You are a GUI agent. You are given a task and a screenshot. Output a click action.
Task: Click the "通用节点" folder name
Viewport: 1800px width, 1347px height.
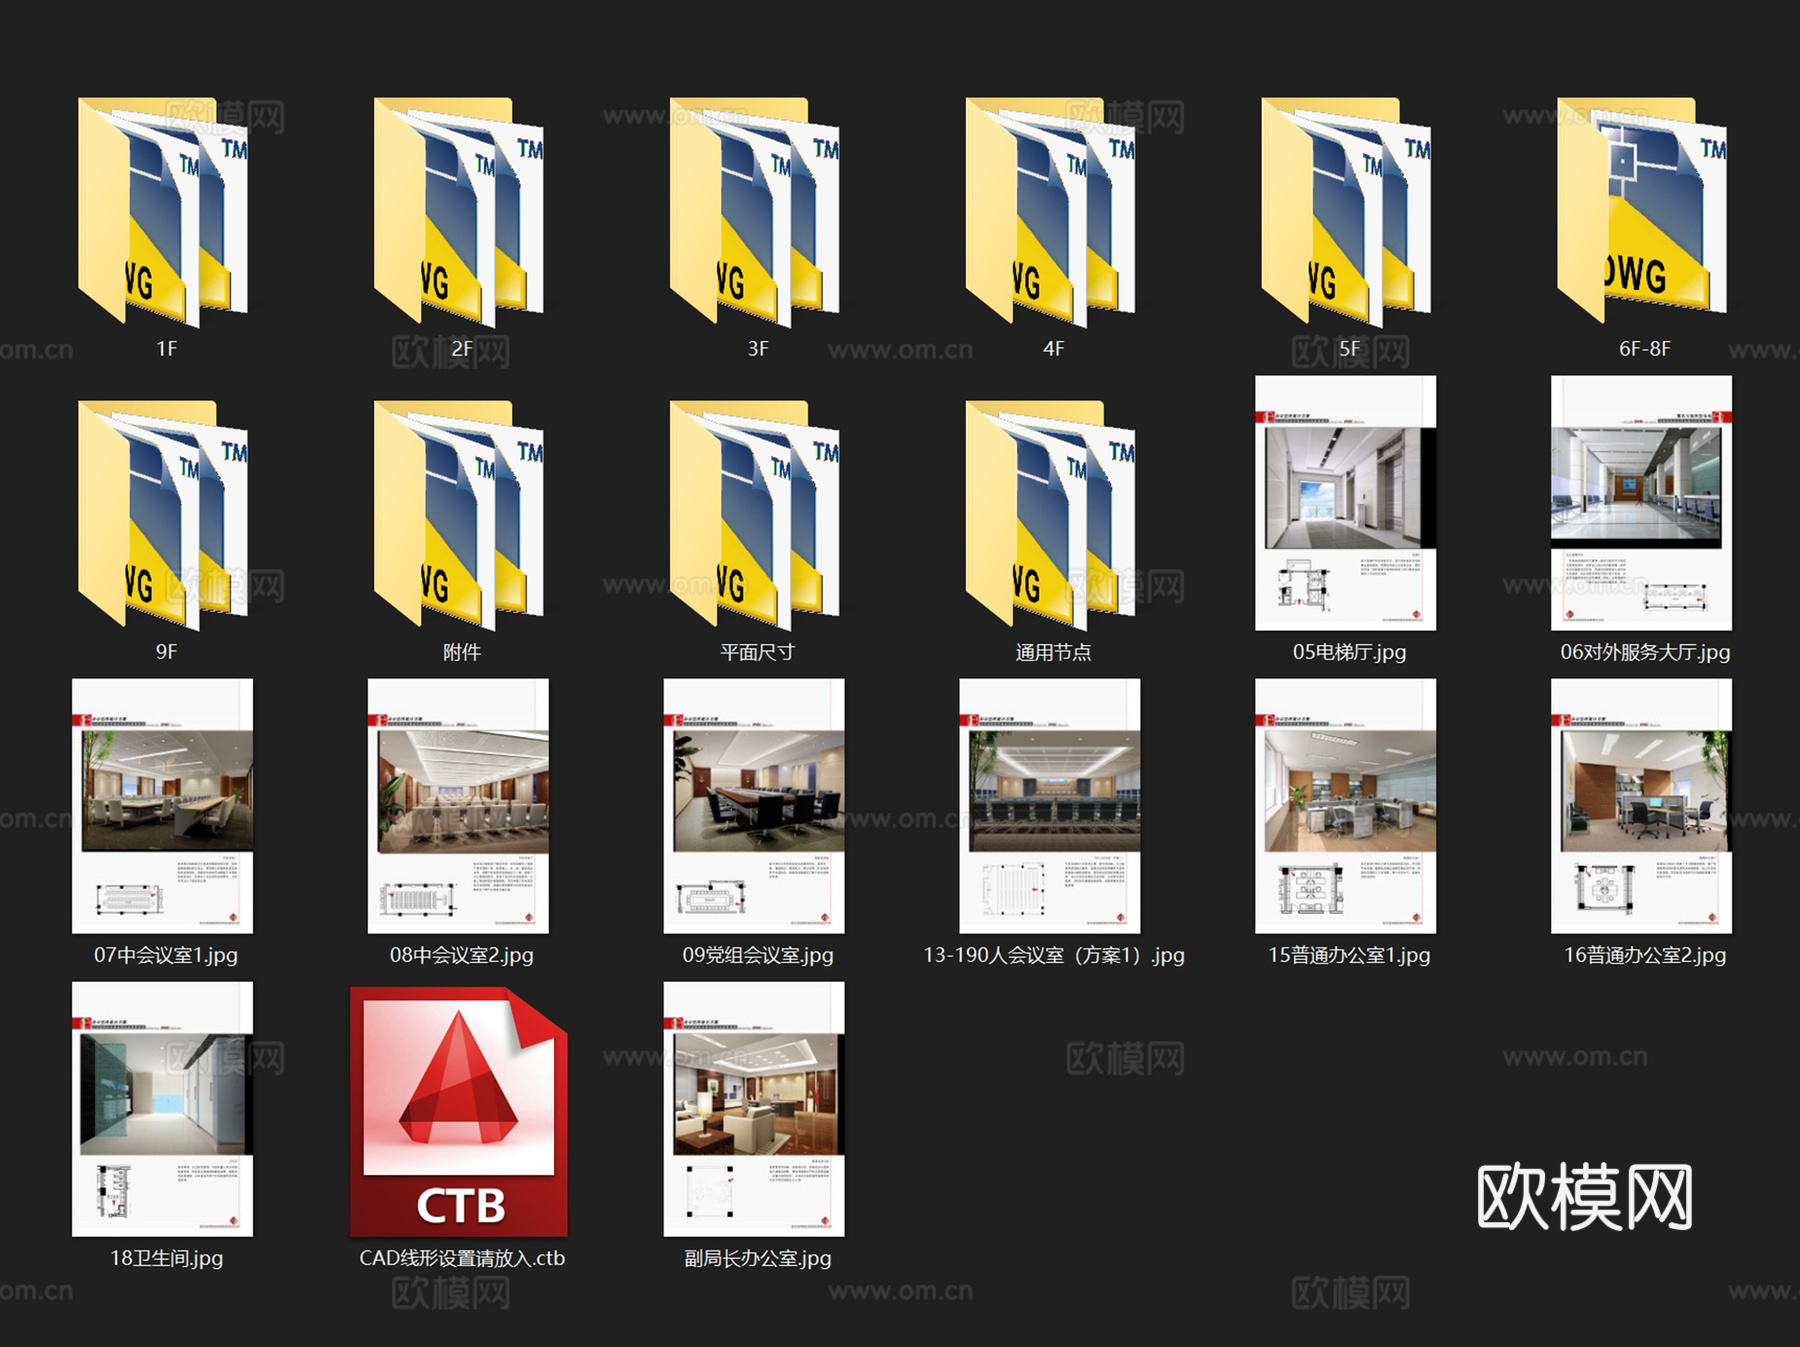click(x=1054, y=652)
